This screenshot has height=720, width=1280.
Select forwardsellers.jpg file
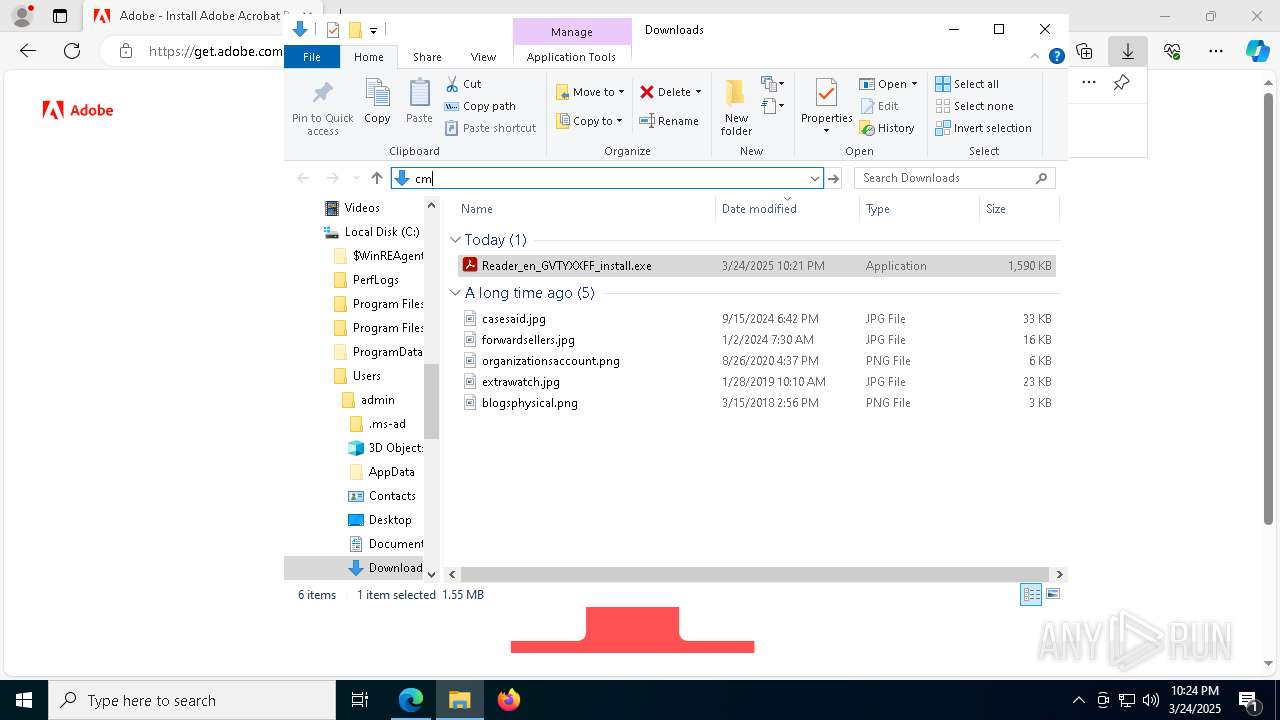(x=756, y=340)
